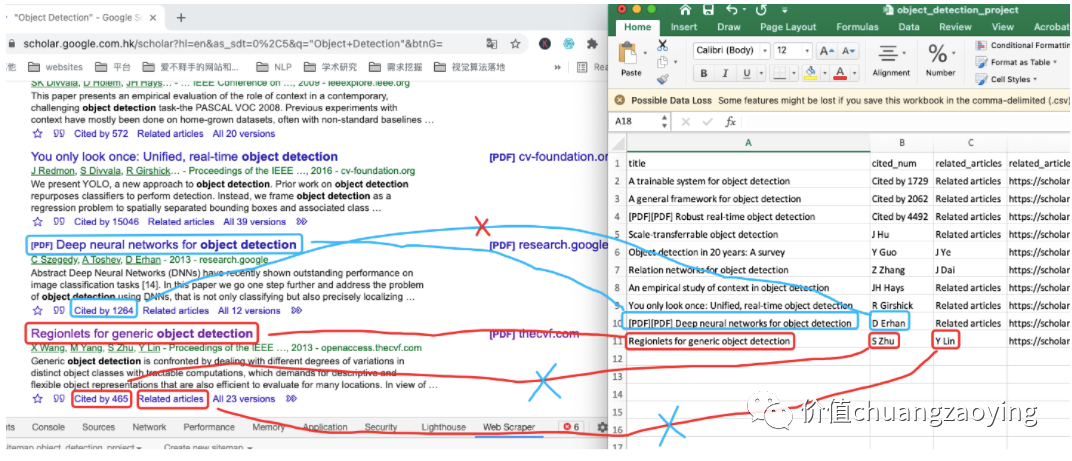The width and height of the screenshot is (1072, 461).
Task: Click the Name Box showing A18
Action: click(x=640, y=121)
